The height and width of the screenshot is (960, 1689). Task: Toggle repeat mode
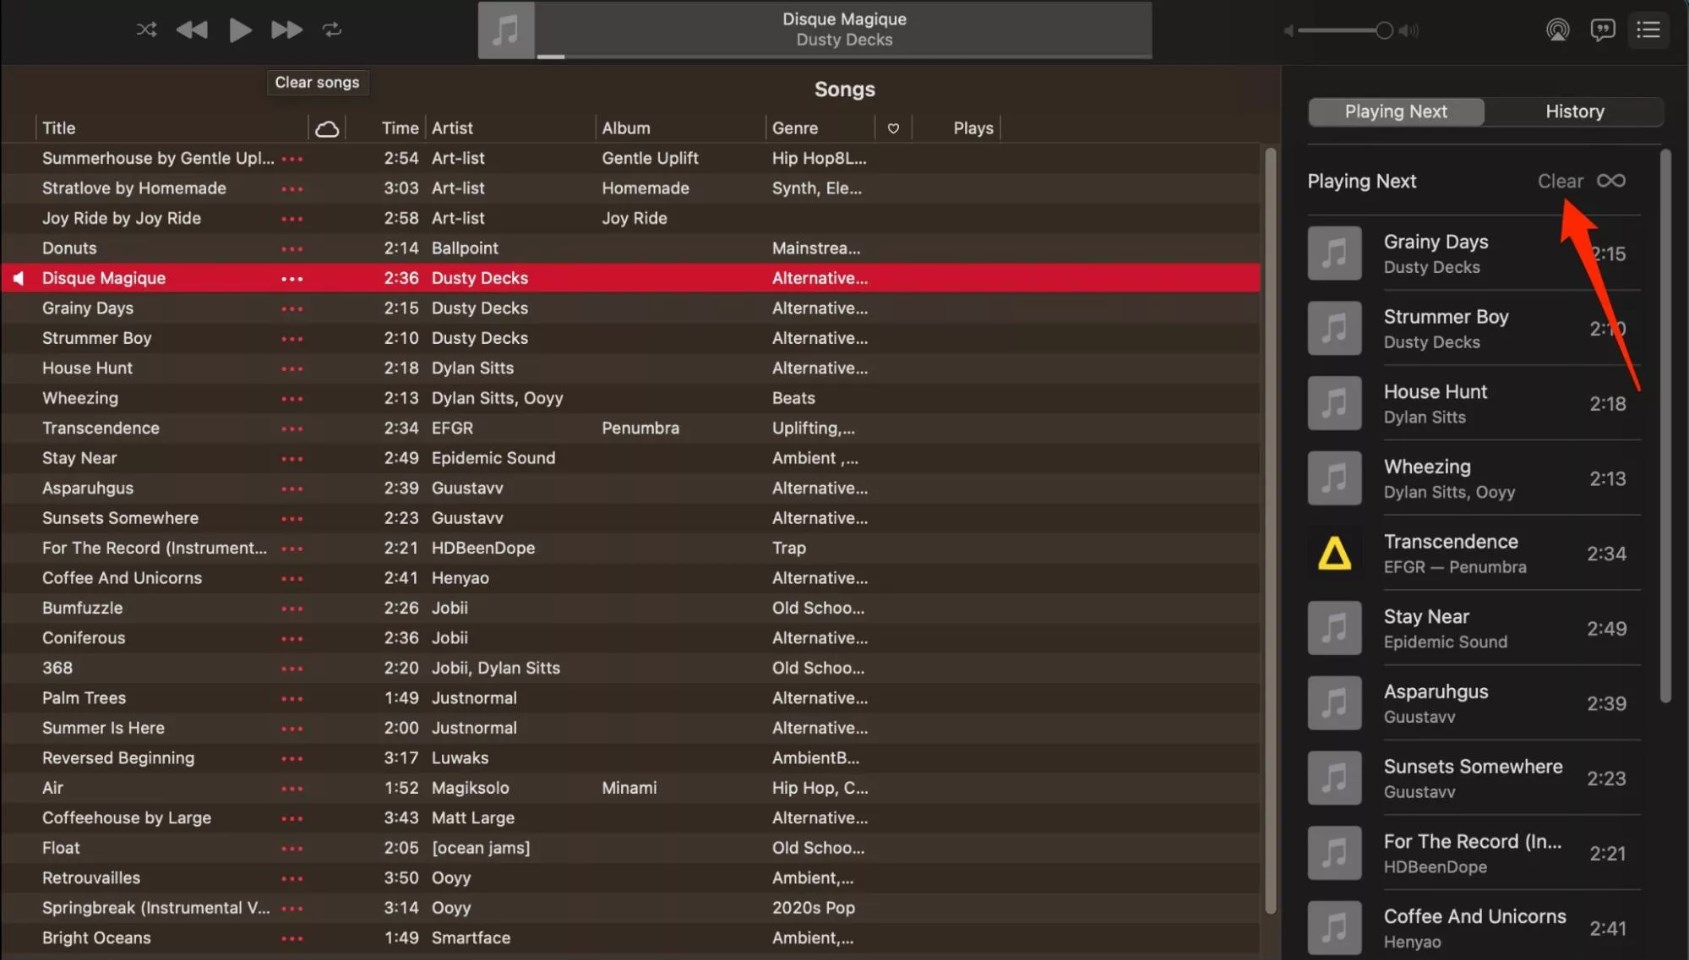coord(332,30)
